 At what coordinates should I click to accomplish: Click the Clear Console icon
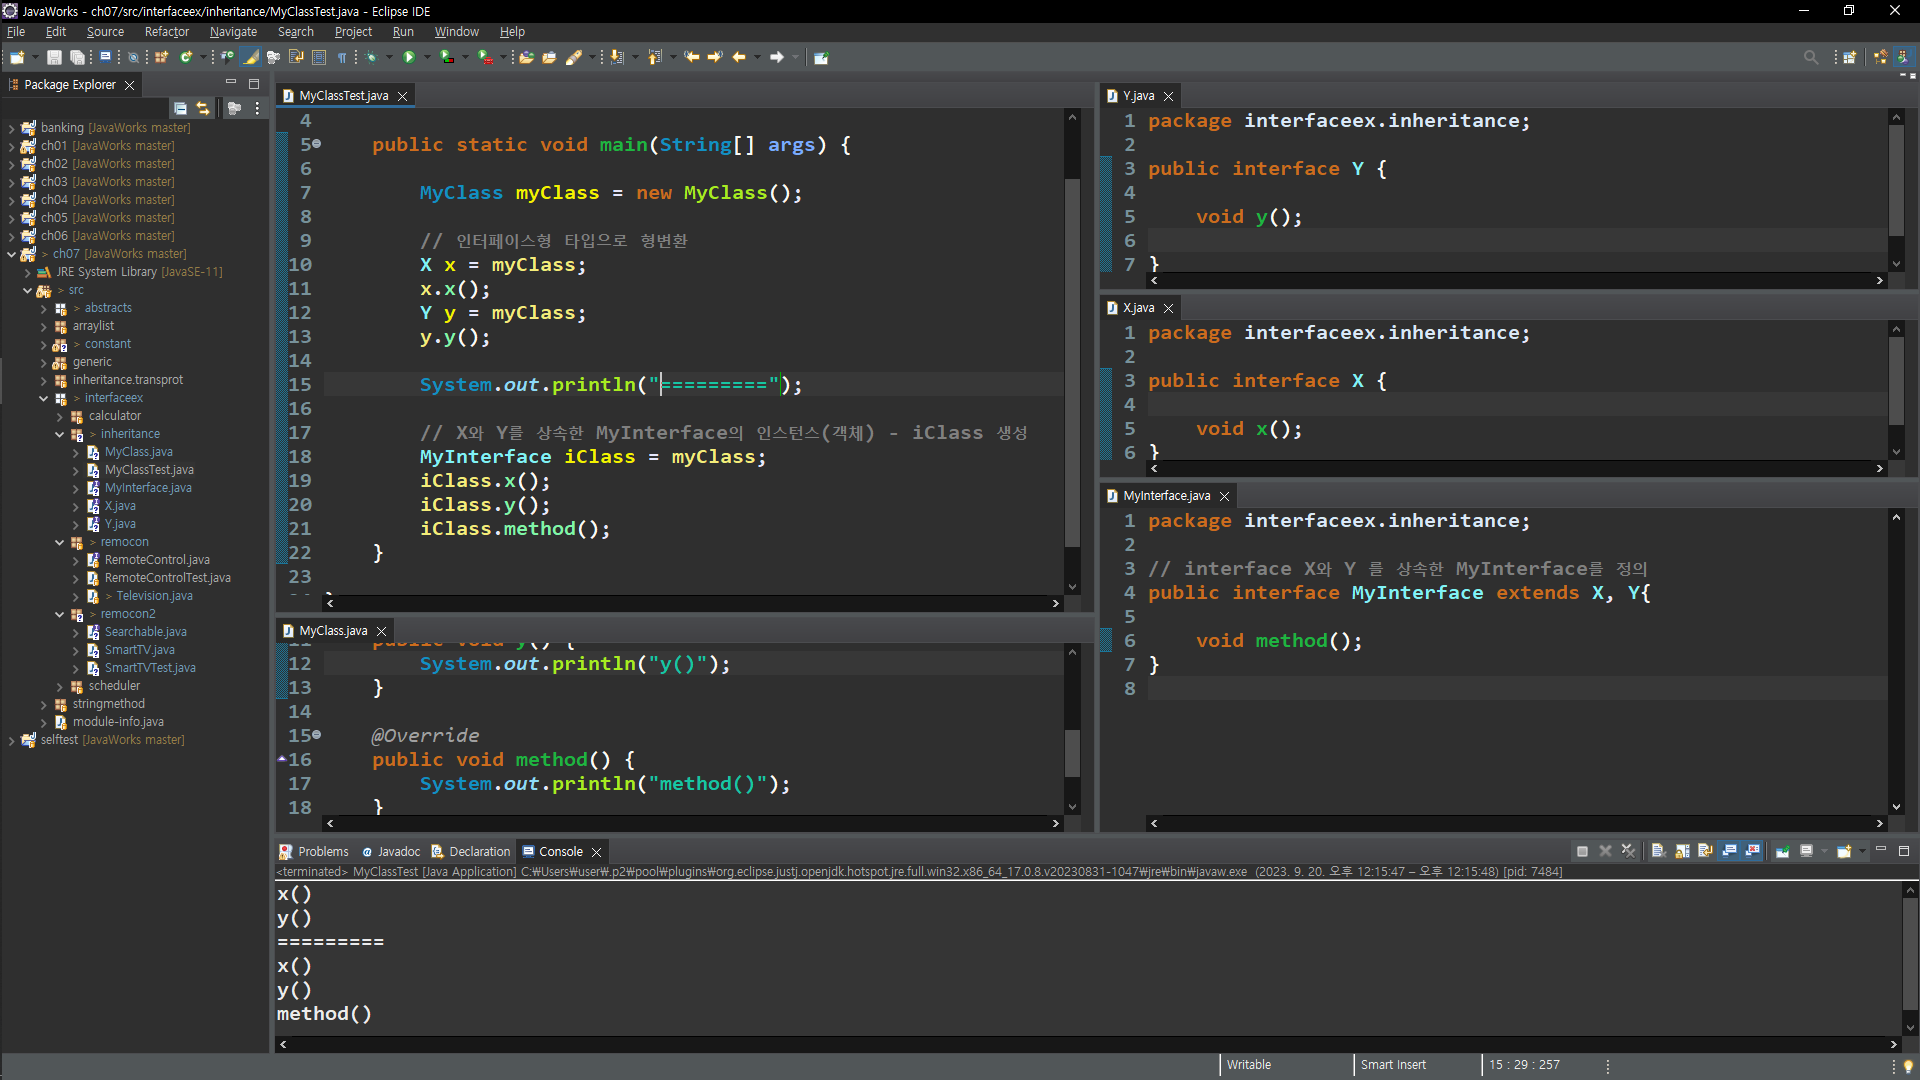(x=1658, y=851)
